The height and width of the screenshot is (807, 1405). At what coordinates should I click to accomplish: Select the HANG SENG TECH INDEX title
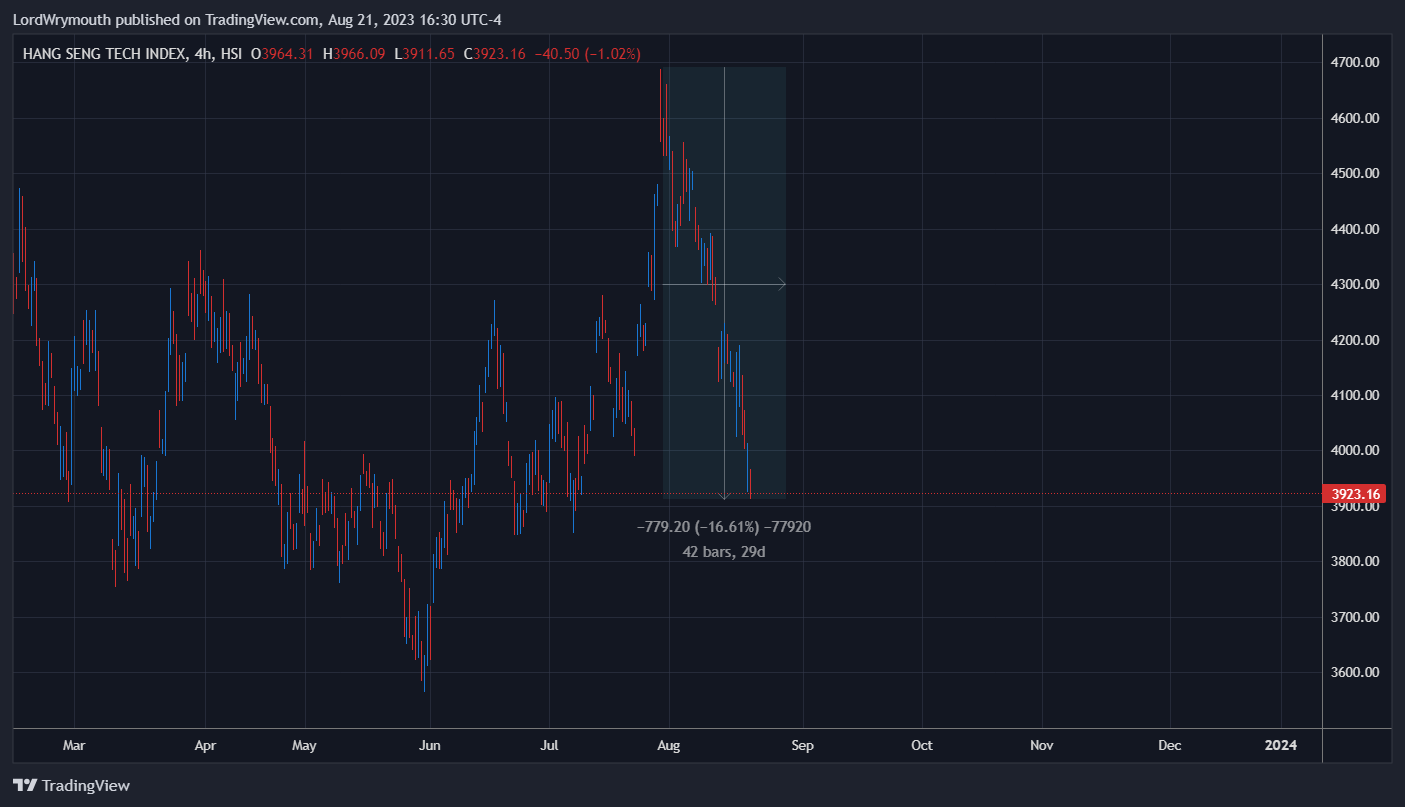tap(103, 54)
